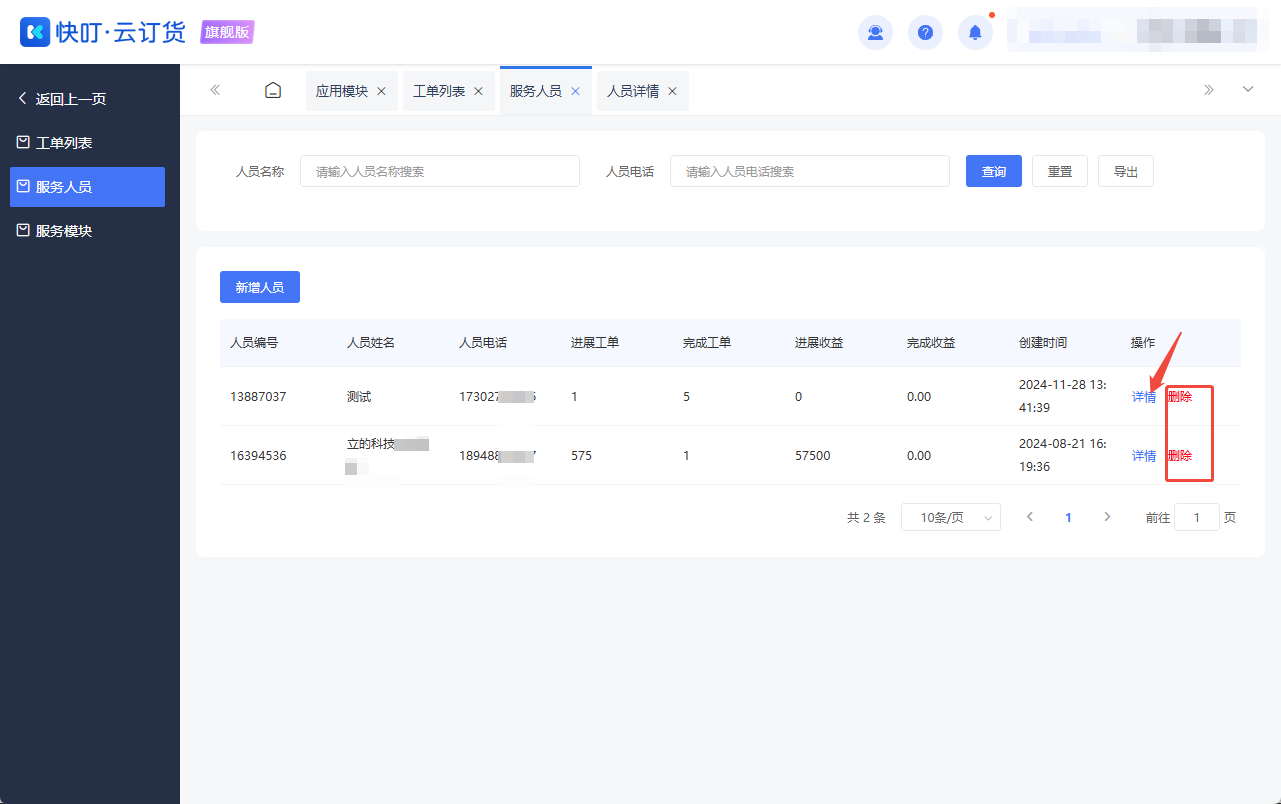Click the 旗舰版 edition badge
The width and height of the screenshot is (1281, 804).
[227, 32]
